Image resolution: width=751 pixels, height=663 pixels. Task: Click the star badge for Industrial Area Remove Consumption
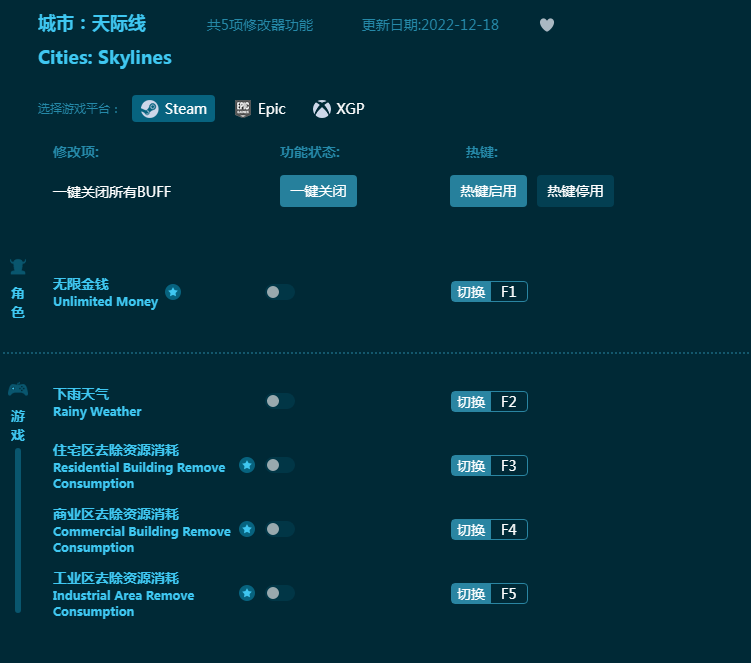point(247,593)
